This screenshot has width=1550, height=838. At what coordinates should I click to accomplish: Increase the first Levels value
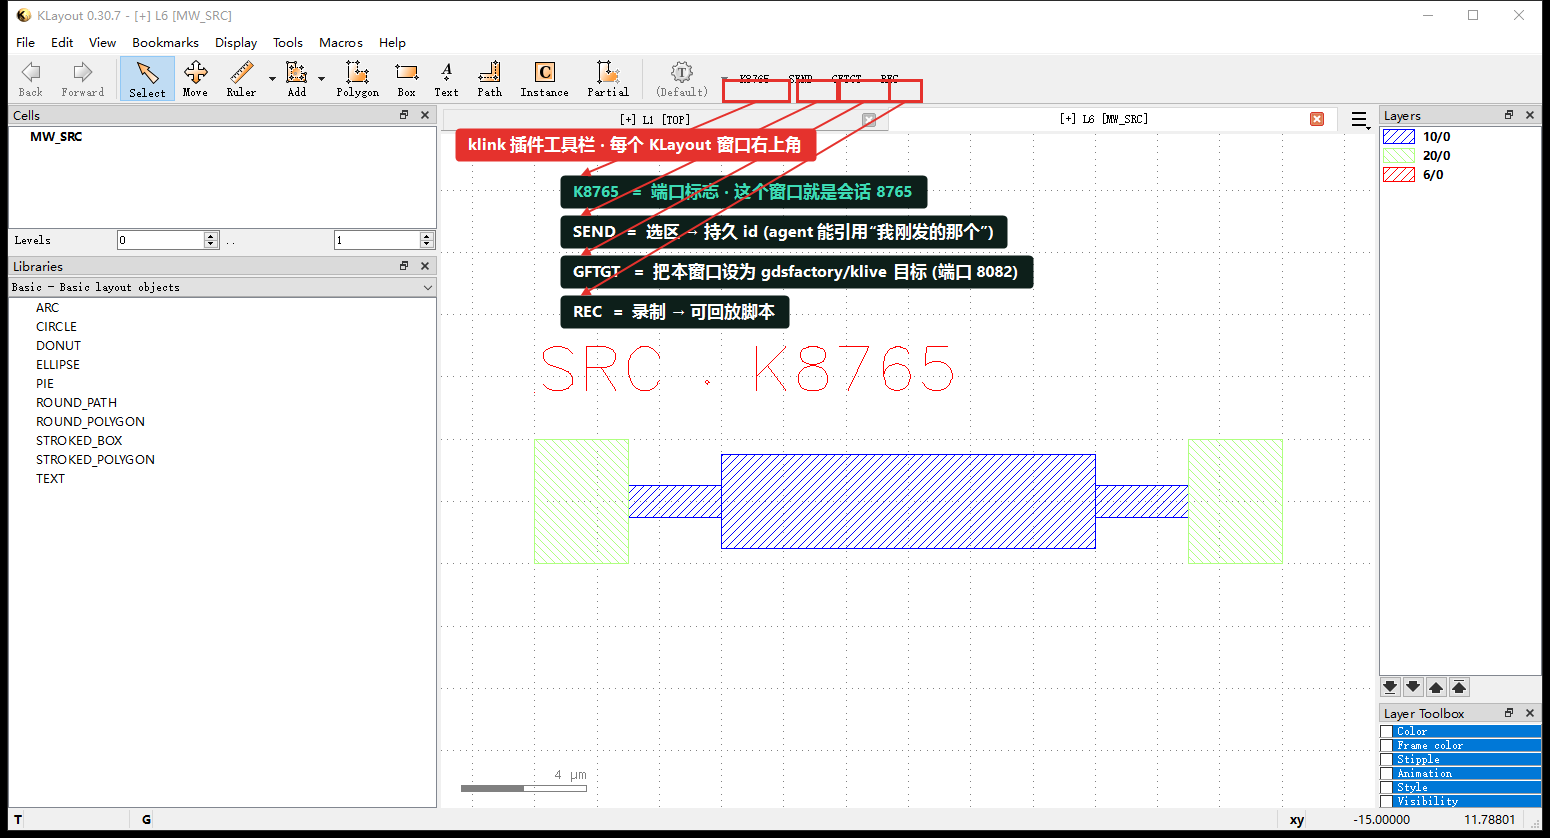(x=211, y=236)
